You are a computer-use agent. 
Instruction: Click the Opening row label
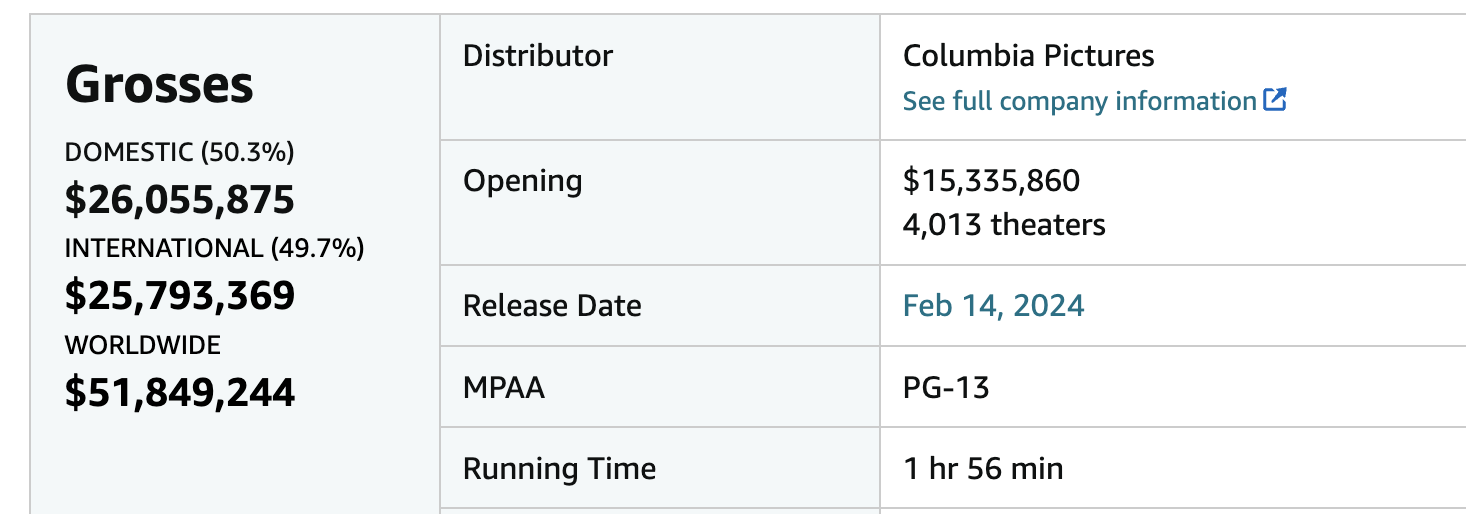[522, 181]
